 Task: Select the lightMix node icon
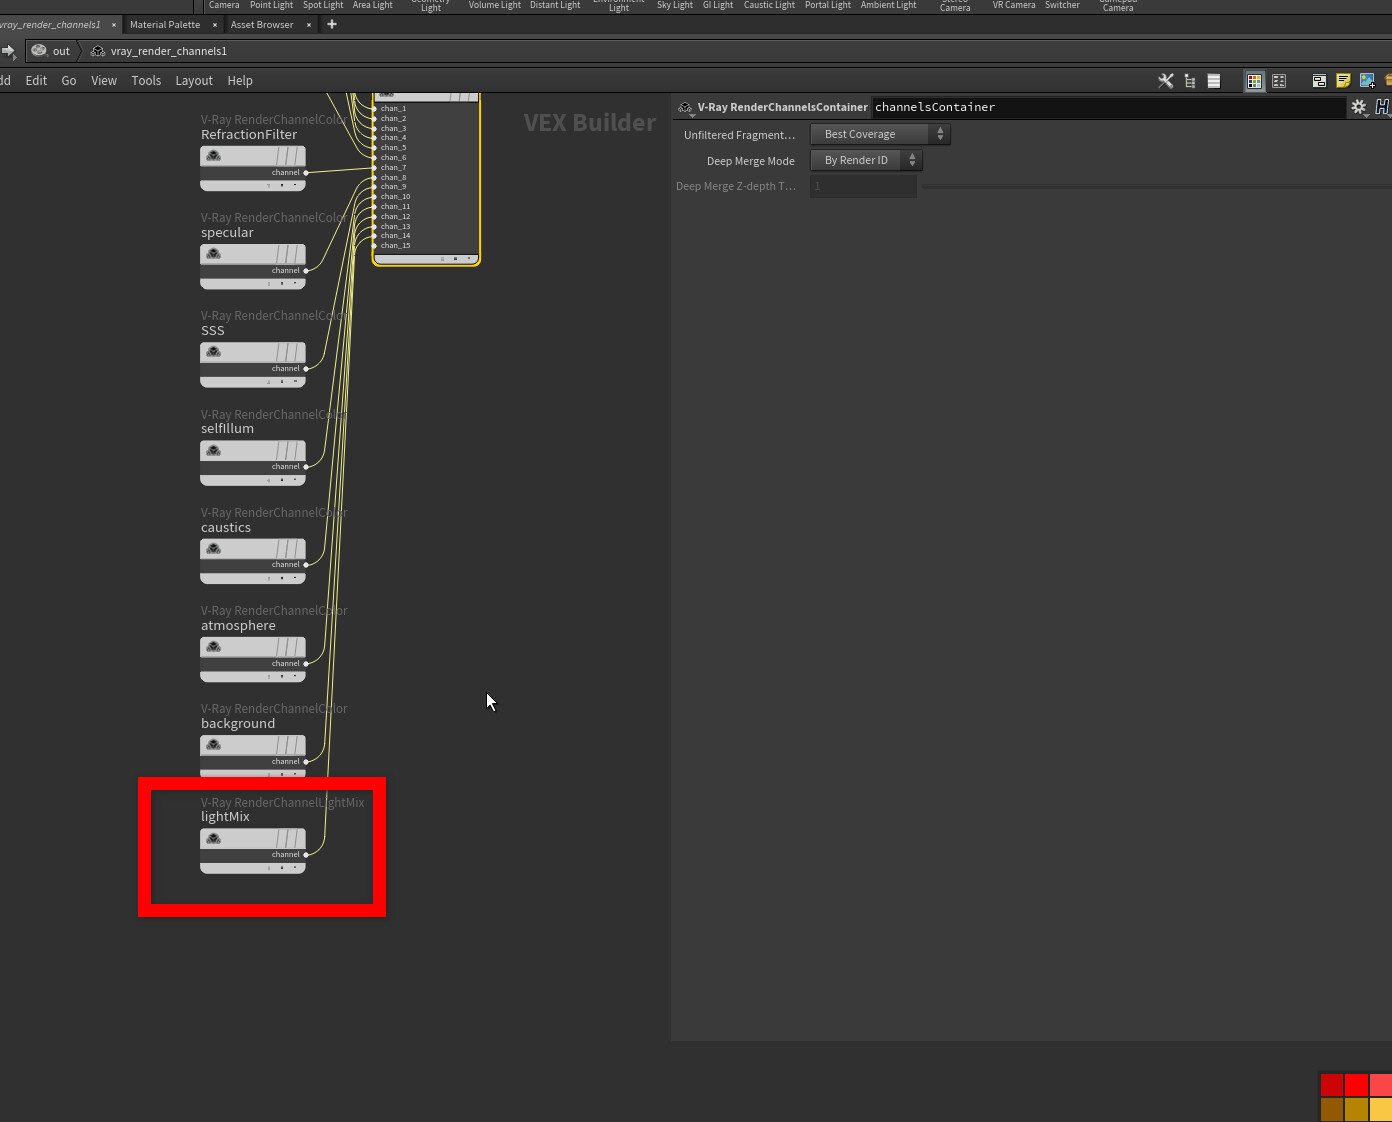coord(214,838)
